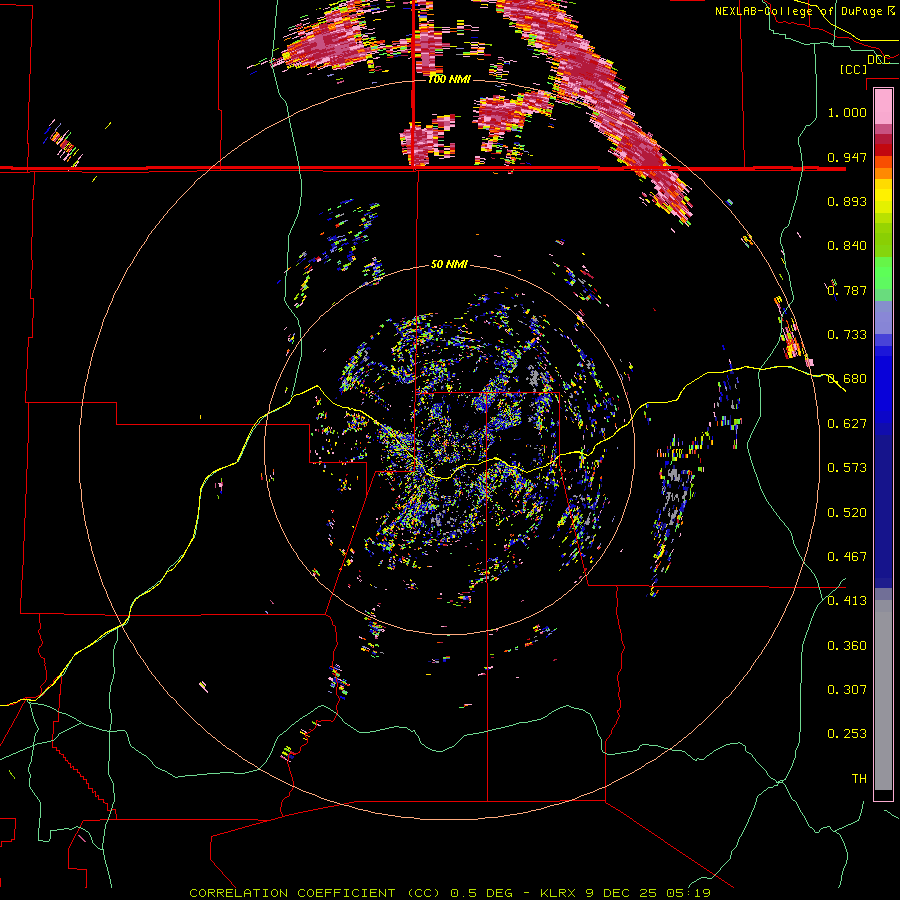
Task: Click the 0.253 legend value
Action: tap(847, 734)
